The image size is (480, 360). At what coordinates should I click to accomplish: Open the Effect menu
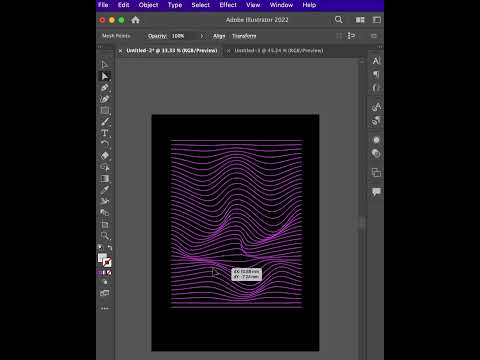[x=228, y=5]
